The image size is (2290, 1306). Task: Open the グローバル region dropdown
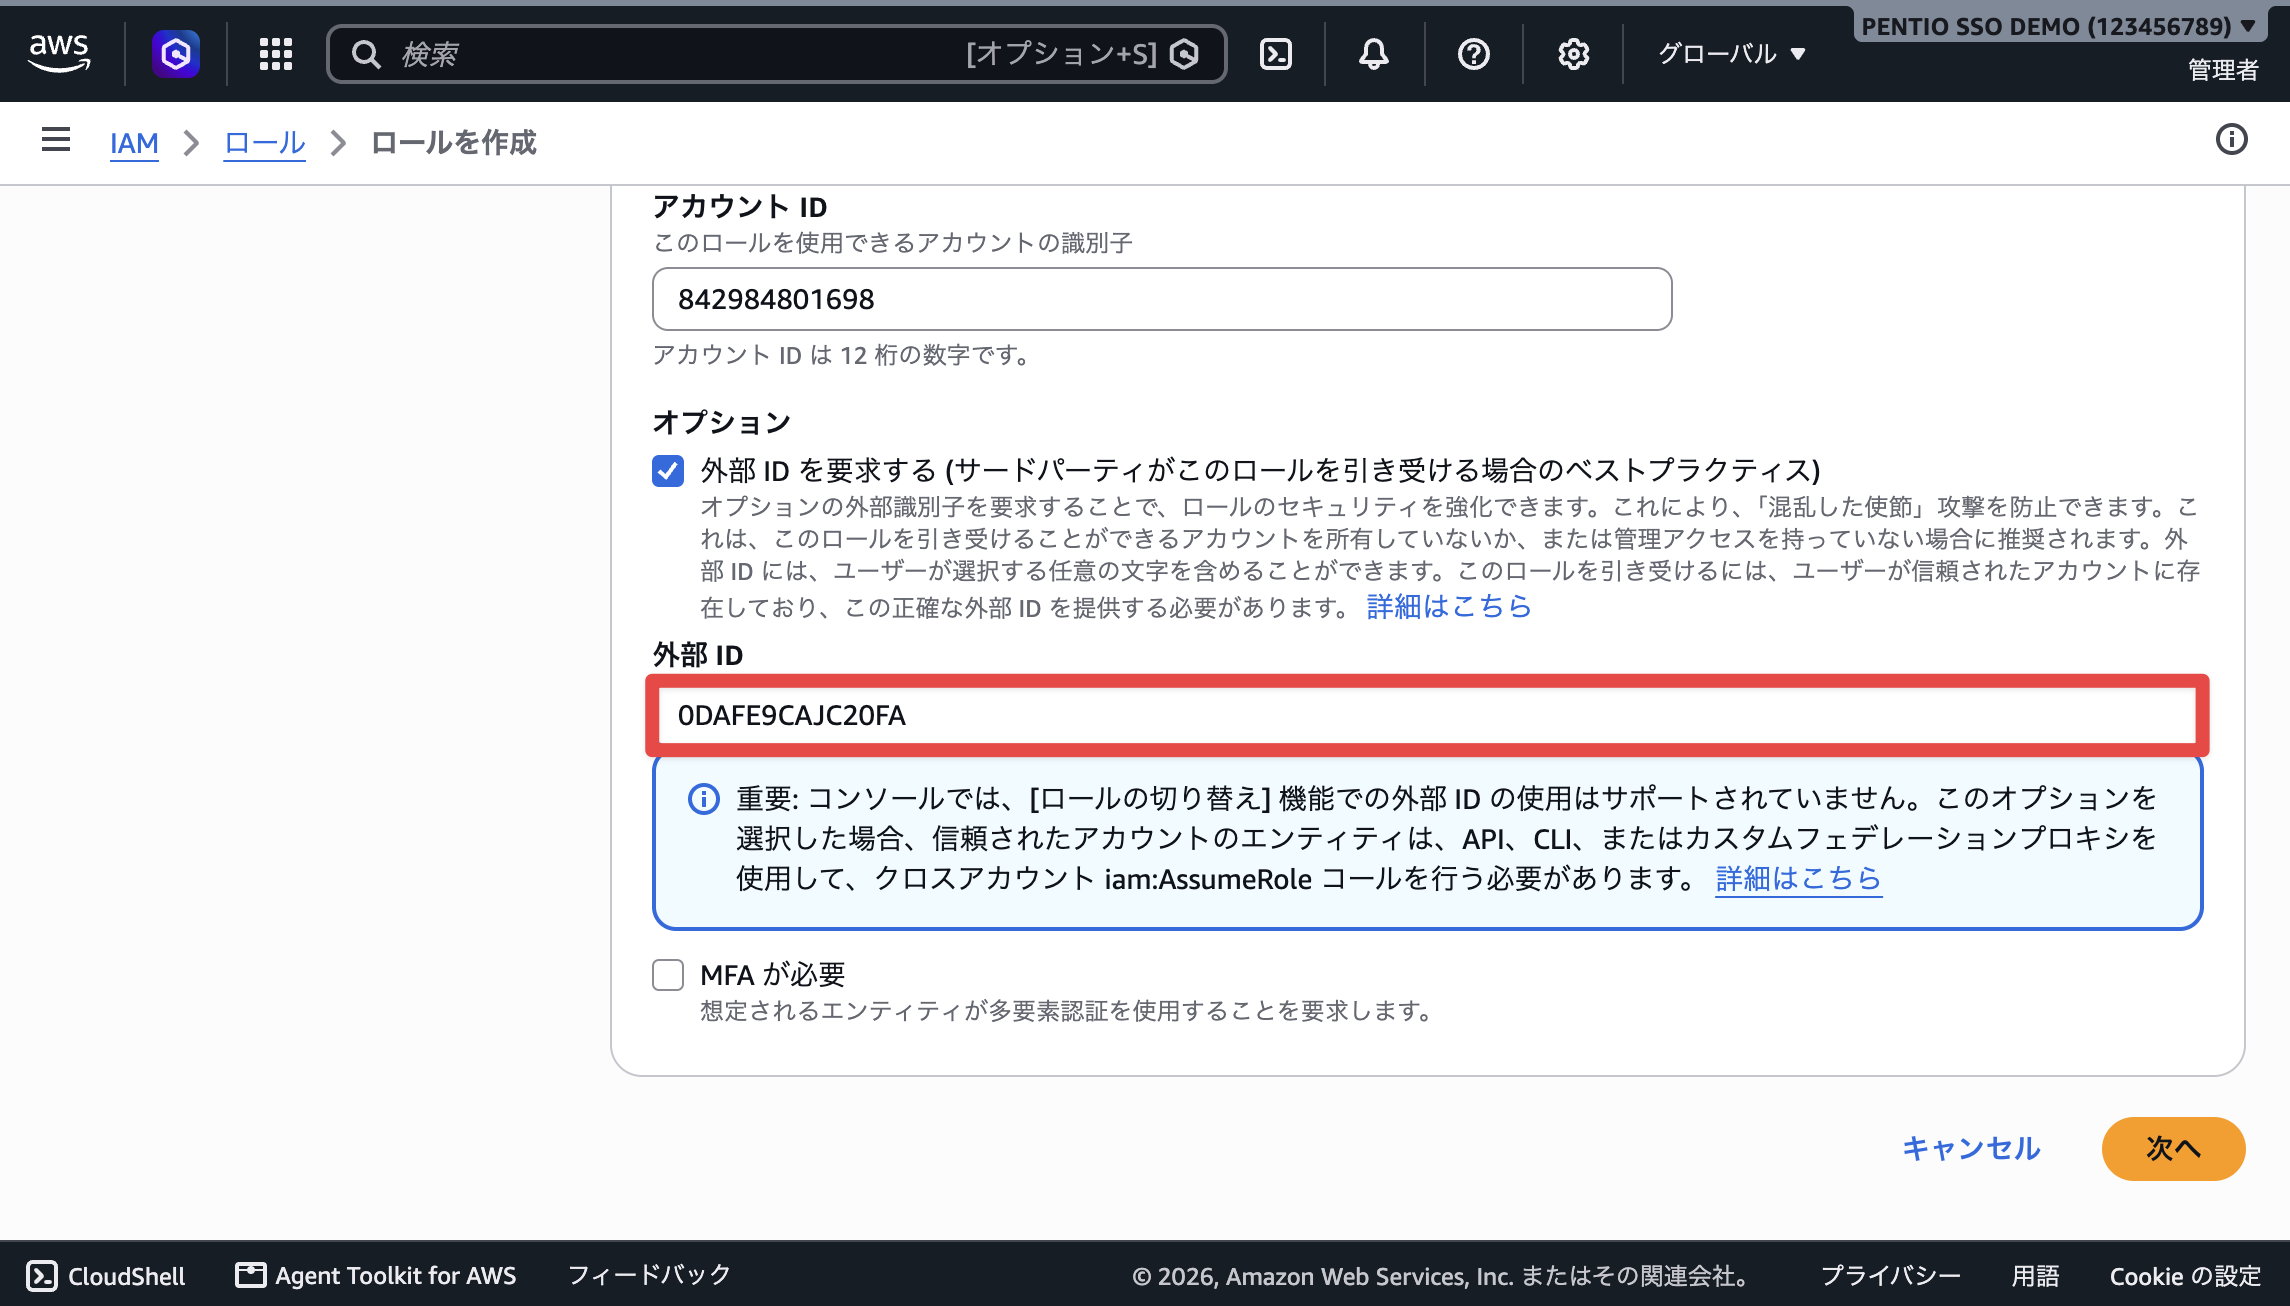pos(1731,54)
